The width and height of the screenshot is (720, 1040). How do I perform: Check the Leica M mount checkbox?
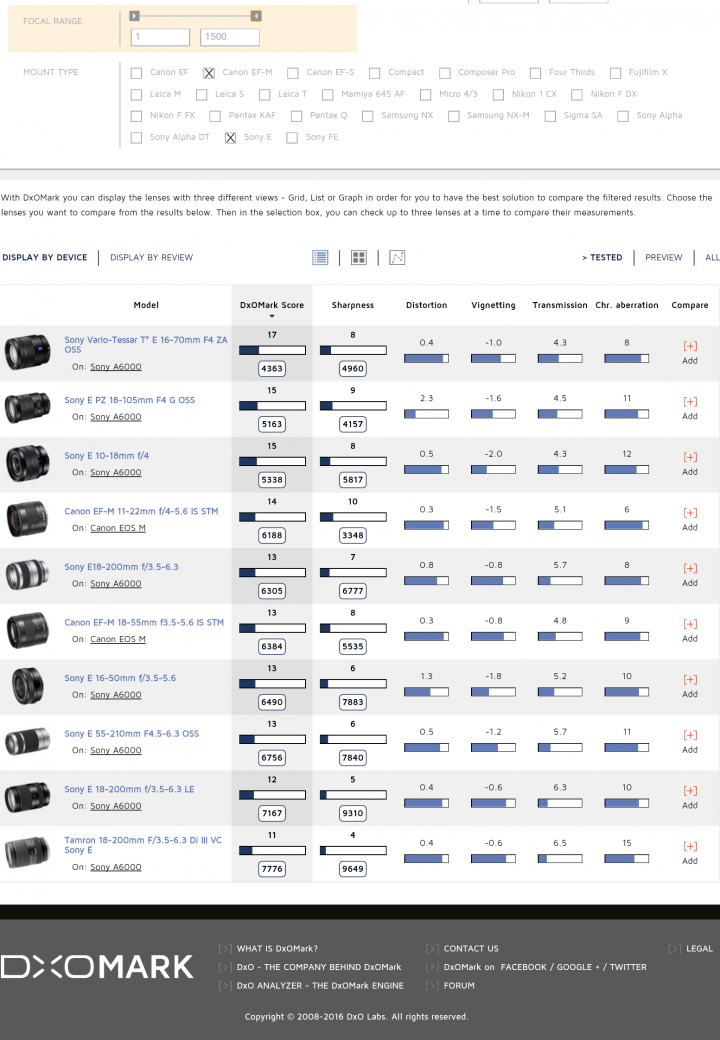[x=137, y=95]
